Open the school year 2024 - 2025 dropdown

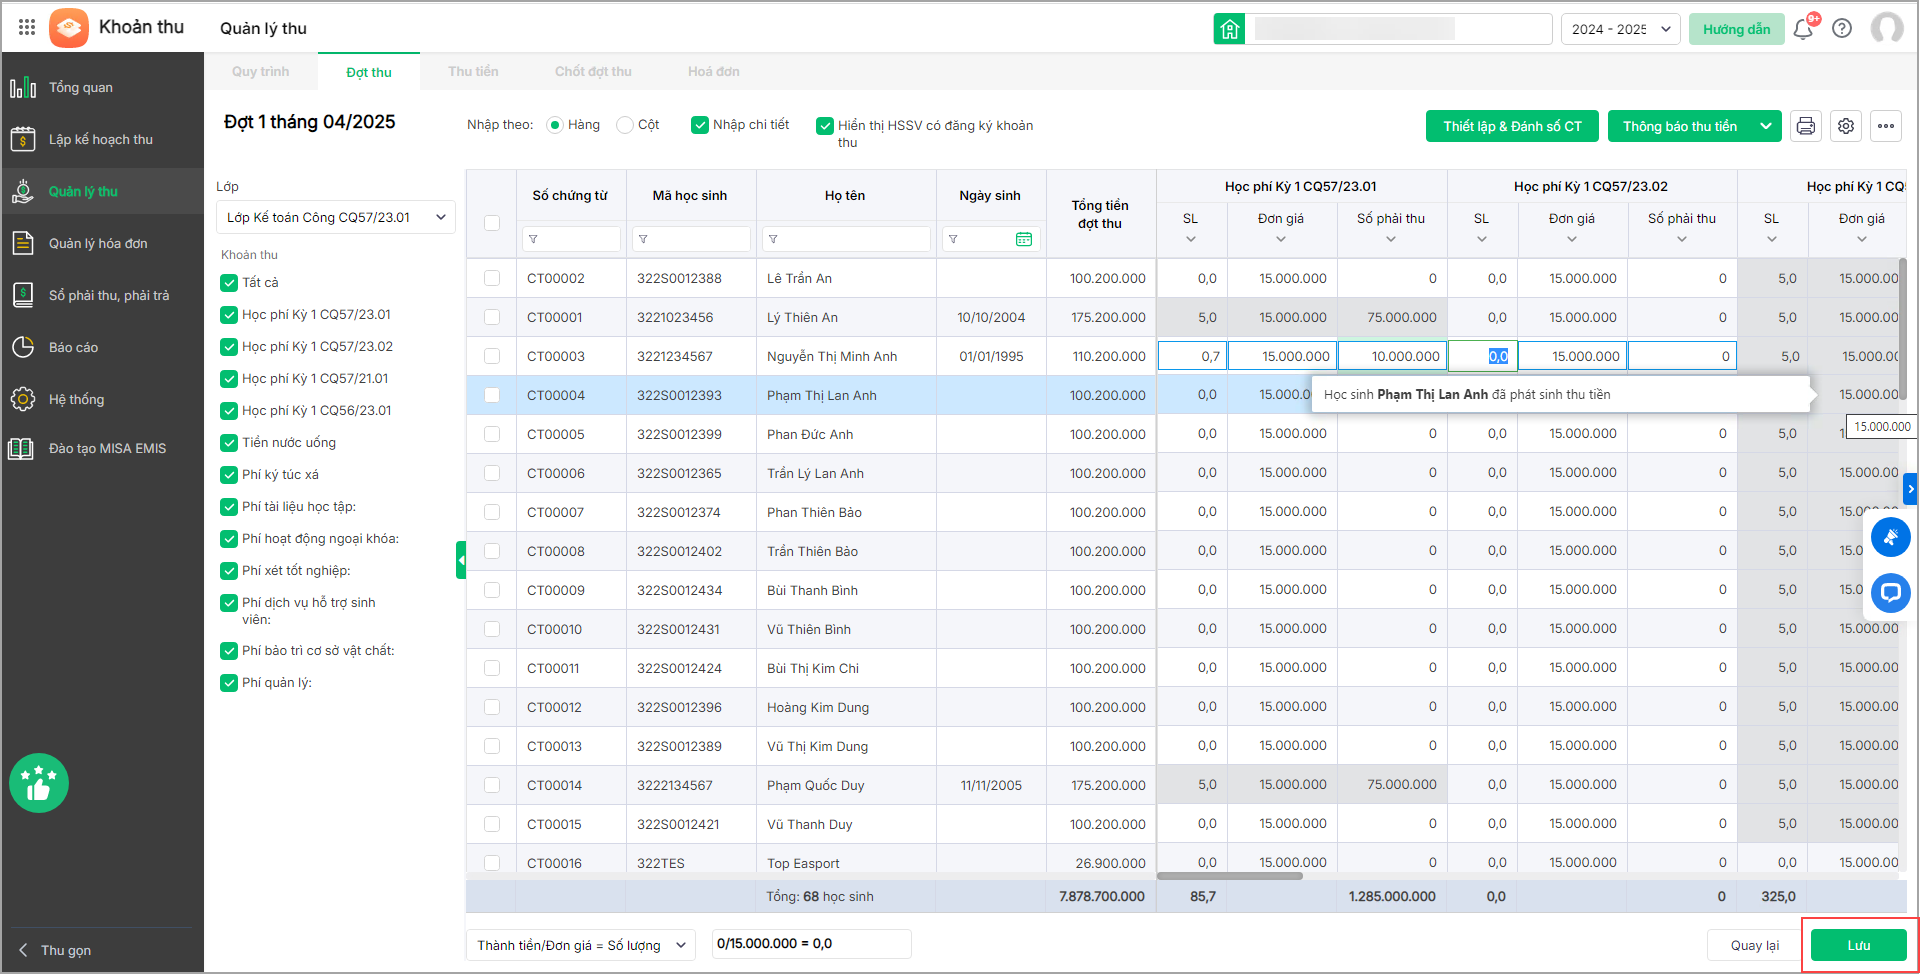(1620, 29)
